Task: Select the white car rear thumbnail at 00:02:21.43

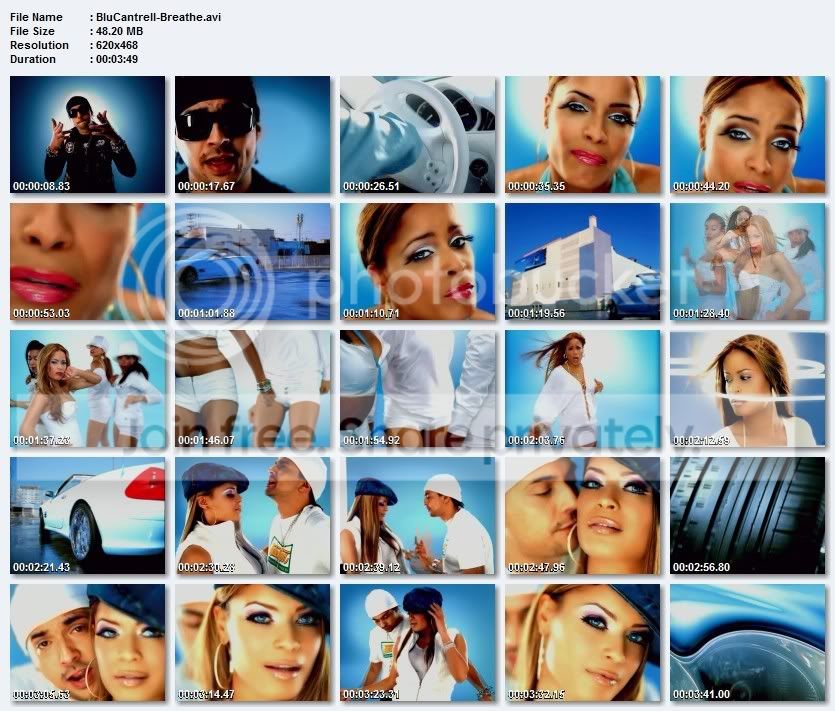Action: [87, 516]
